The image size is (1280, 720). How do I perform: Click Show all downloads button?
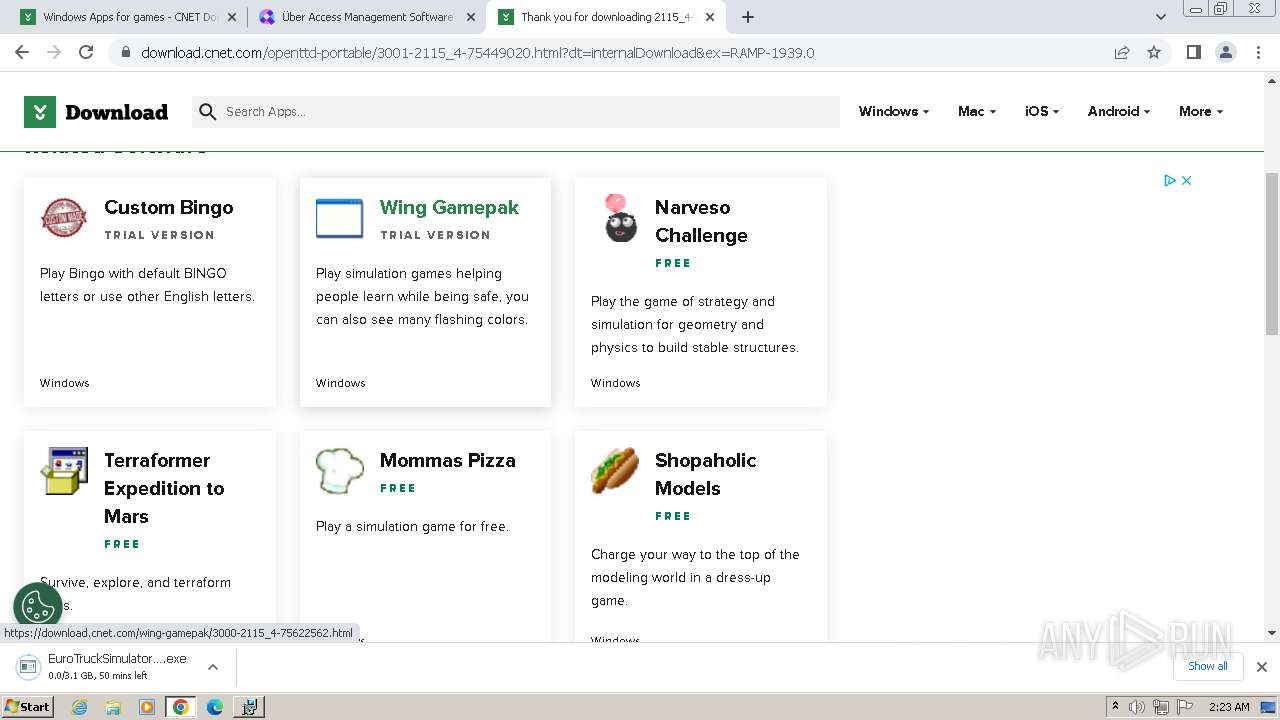click(1207, 666)
